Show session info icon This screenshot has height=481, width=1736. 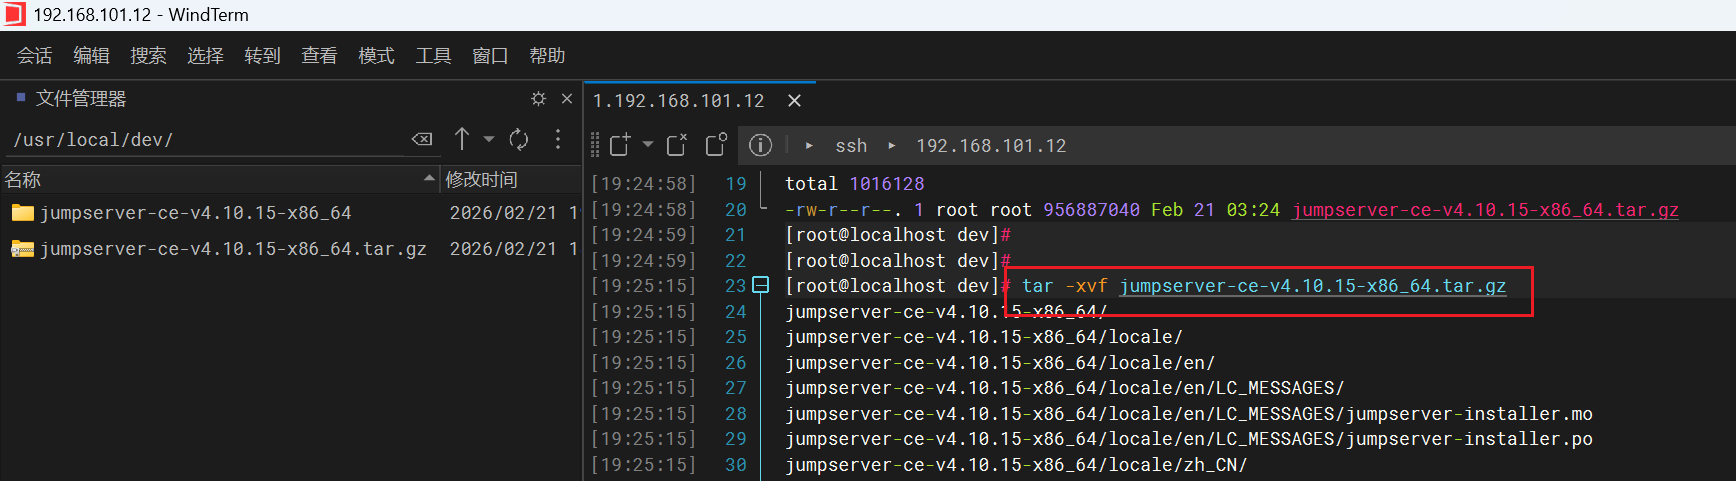tap(761, 146)
